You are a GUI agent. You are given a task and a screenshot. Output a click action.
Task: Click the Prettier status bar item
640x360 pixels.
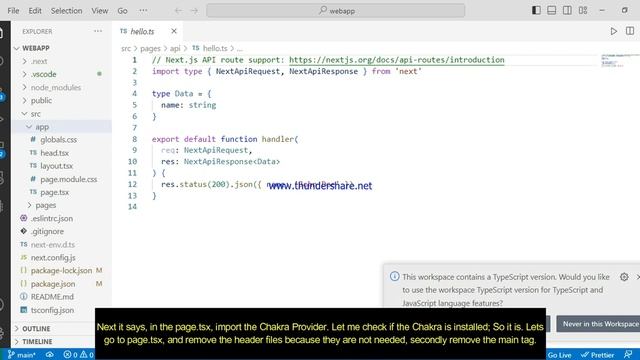click(598, 355)
